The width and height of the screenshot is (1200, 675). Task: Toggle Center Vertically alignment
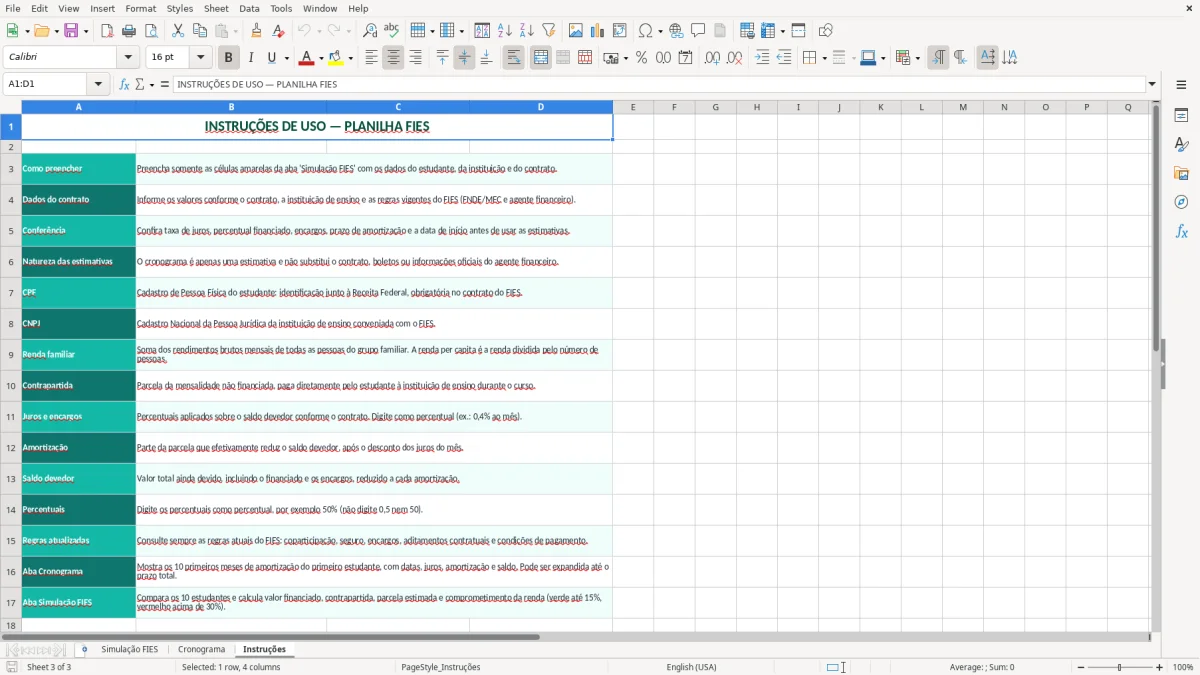[464, 58]
